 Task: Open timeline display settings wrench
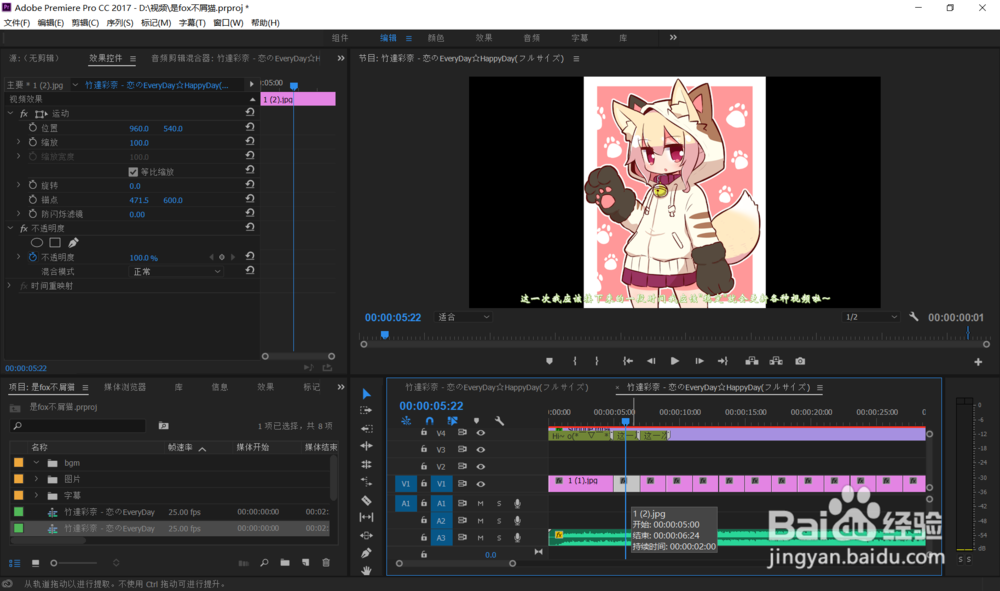click(x=499, y=421)
